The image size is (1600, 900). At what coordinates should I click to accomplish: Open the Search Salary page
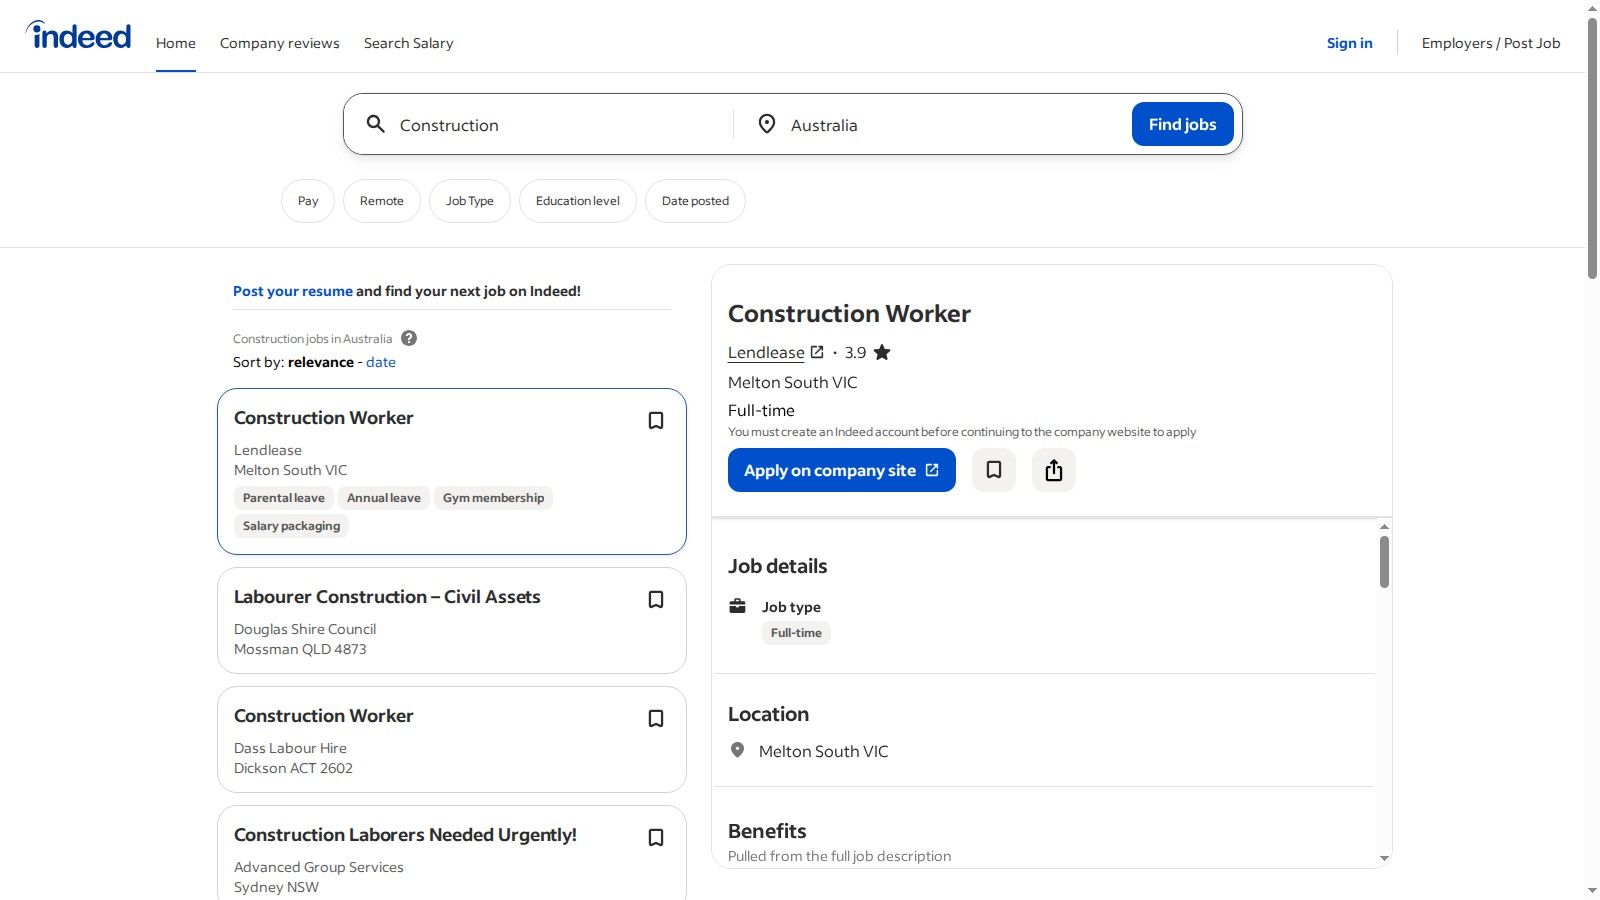[x=408, y=43]
